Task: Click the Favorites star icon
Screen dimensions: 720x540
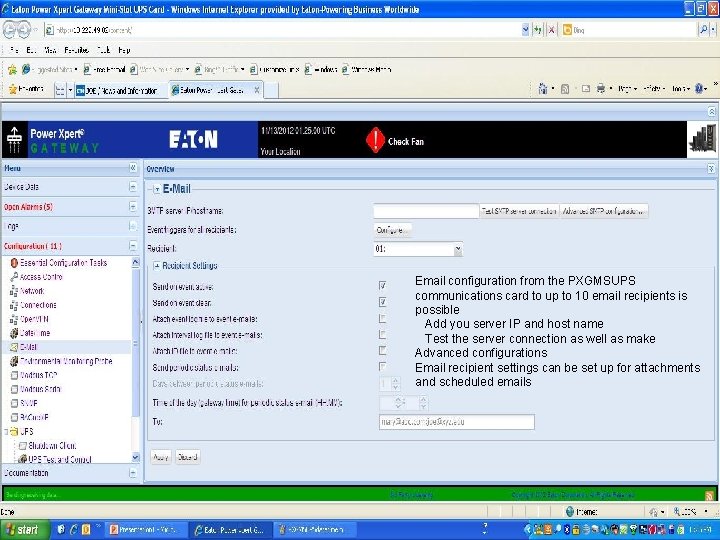Action: point(13,90)
